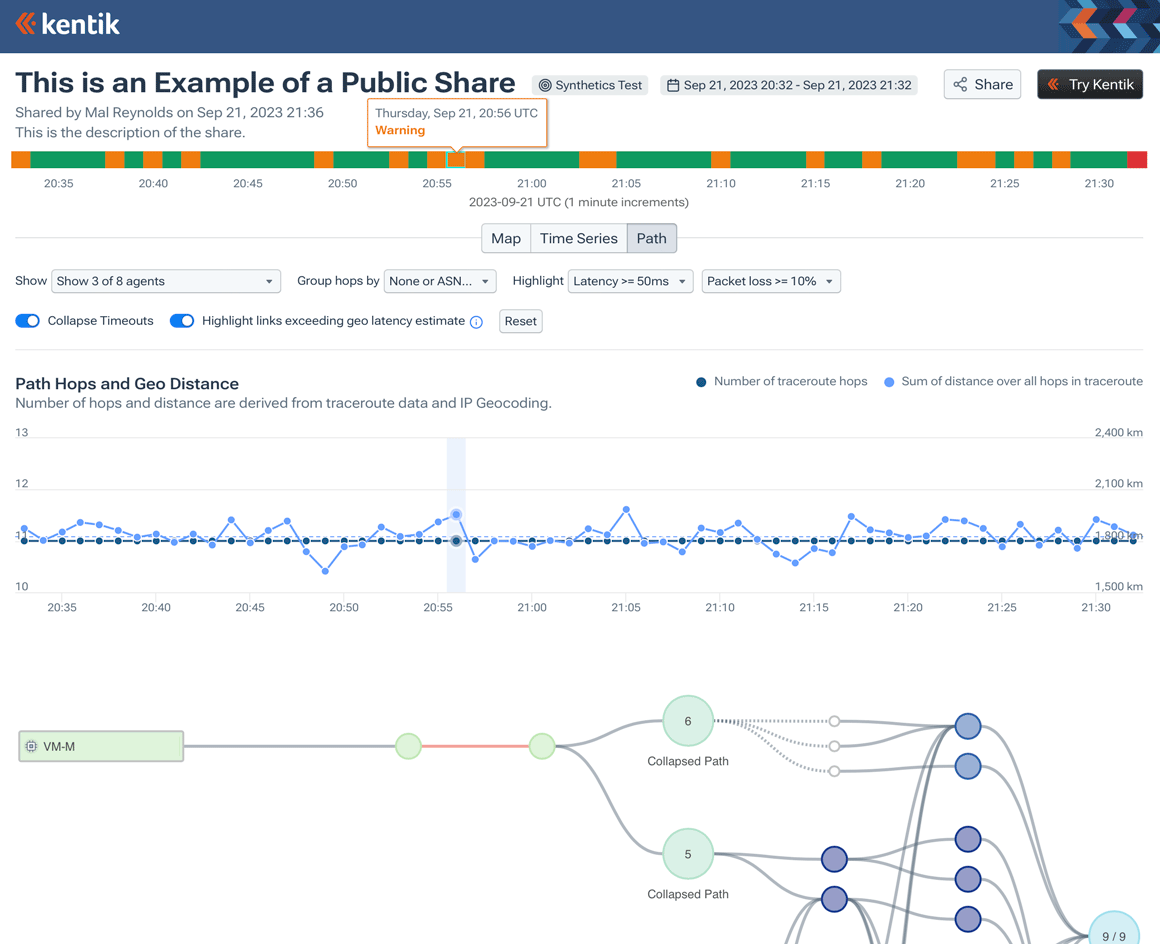
Task: Select the '5' Collapsed Path node
Action: click(x=687, y=853)
